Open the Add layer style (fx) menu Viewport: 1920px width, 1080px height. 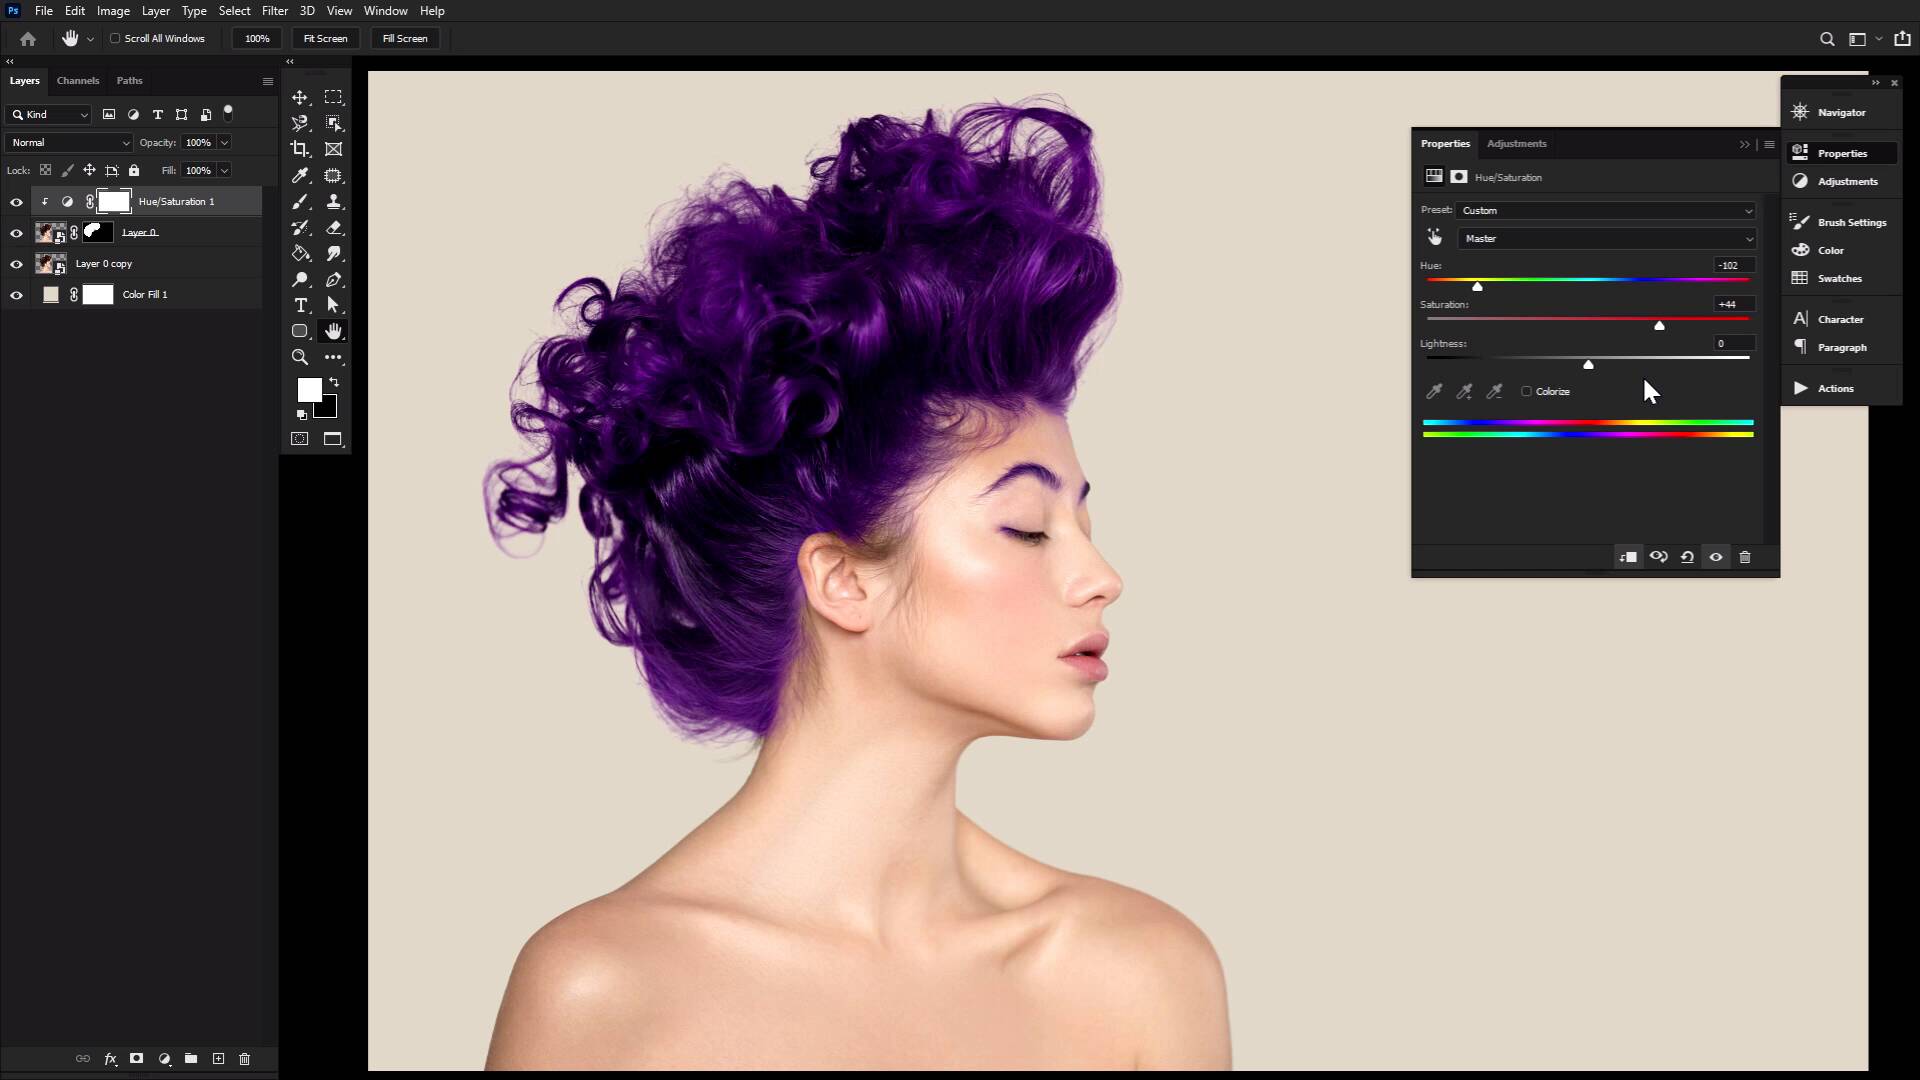click(109, 1059)
